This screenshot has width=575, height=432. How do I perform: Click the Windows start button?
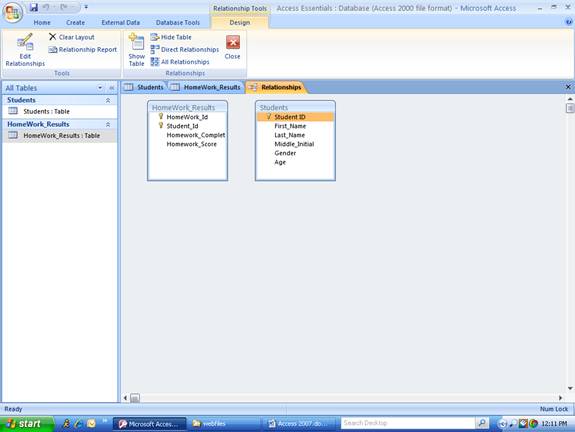25,424
